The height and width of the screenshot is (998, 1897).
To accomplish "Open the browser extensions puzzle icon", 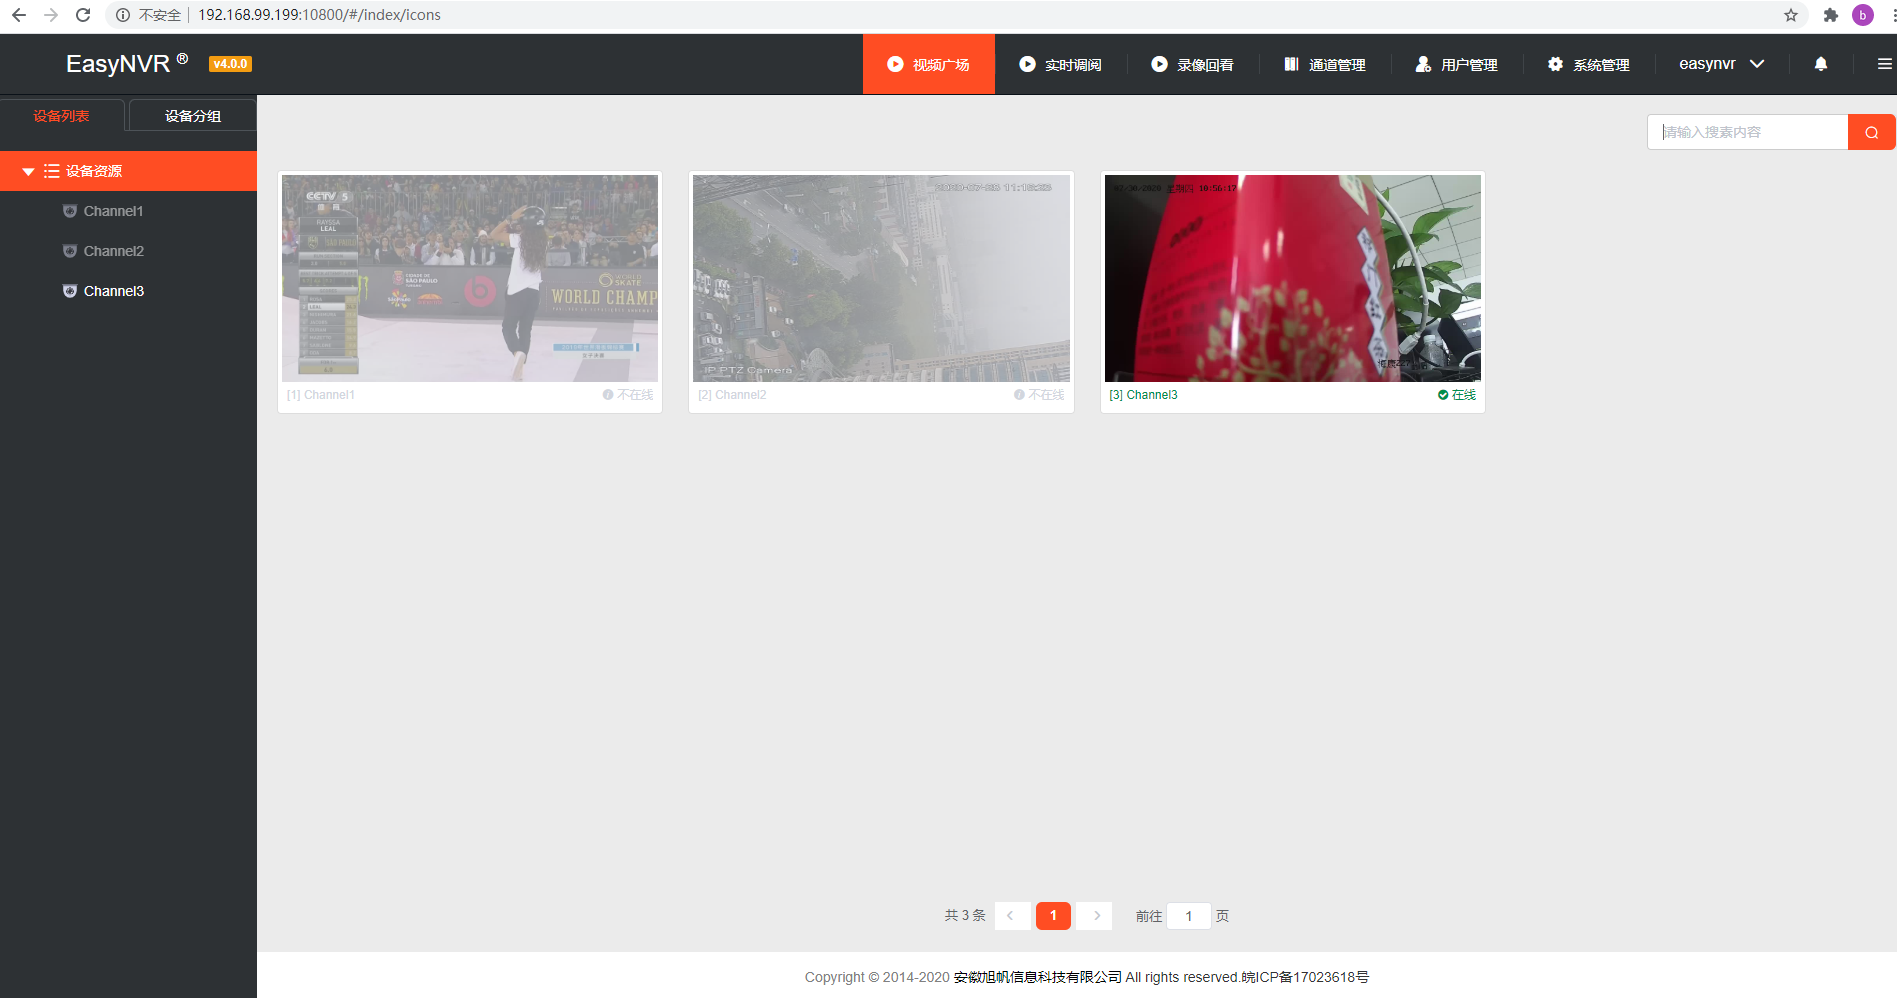I will click(x=1831, y=15).
